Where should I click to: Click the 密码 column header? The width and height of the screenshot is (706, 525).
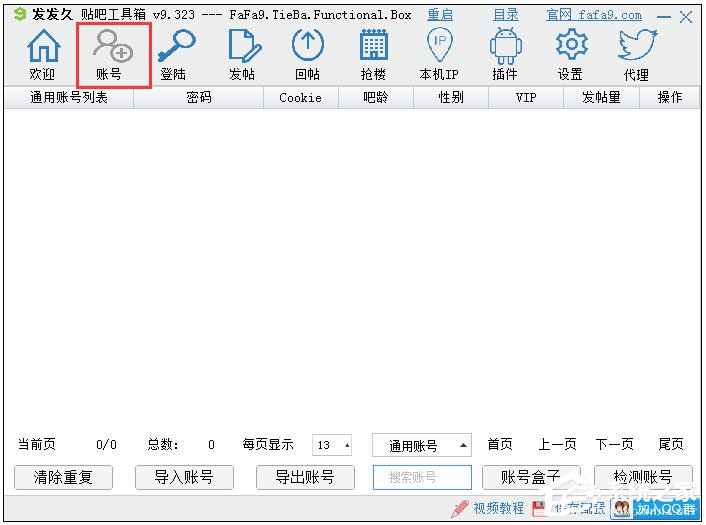pyautogui.click(x=199, y=97)
